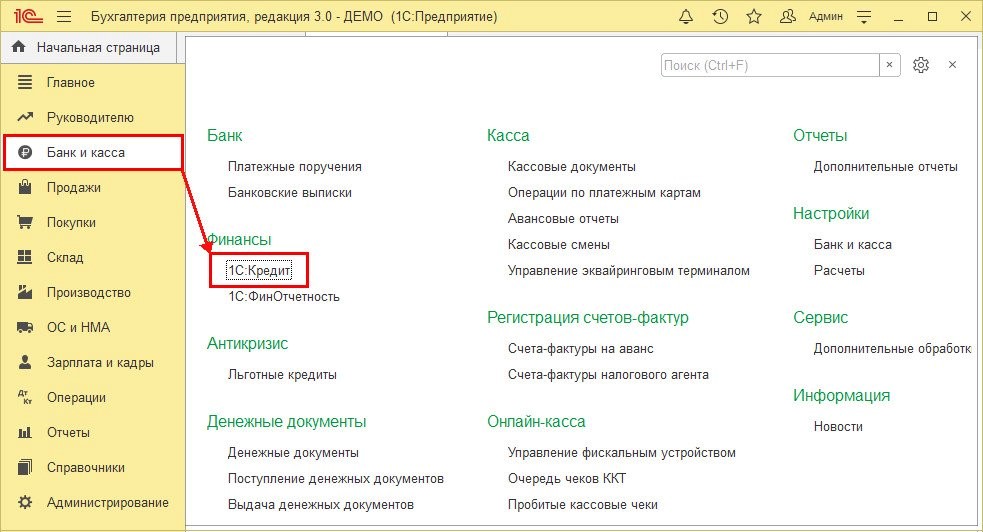983x532 pixels.
Task: Open the 1С:Кредит link
Action: pos(259,271)
